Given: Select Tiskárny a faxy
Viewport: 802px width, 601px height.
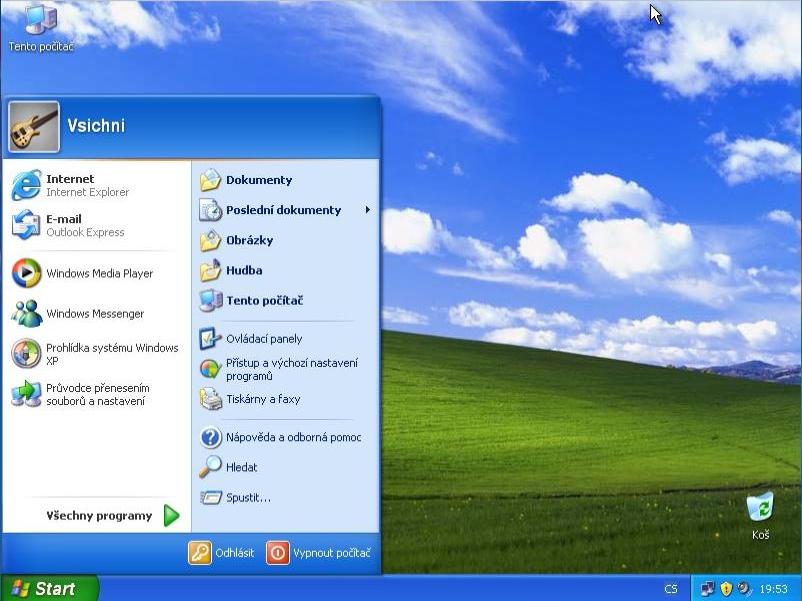Looking at the screenshot, I should click(286, 399).
